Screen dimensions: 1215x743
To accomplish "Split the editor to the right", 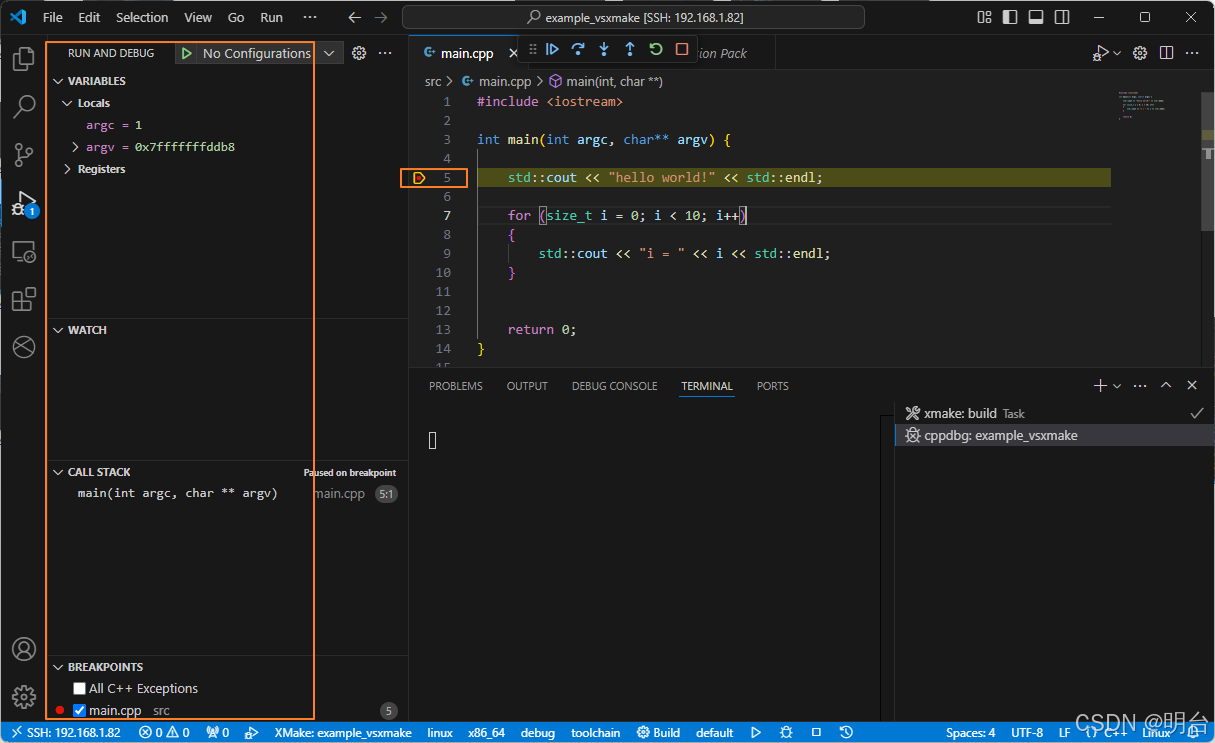I will [x=1166, y=53].
